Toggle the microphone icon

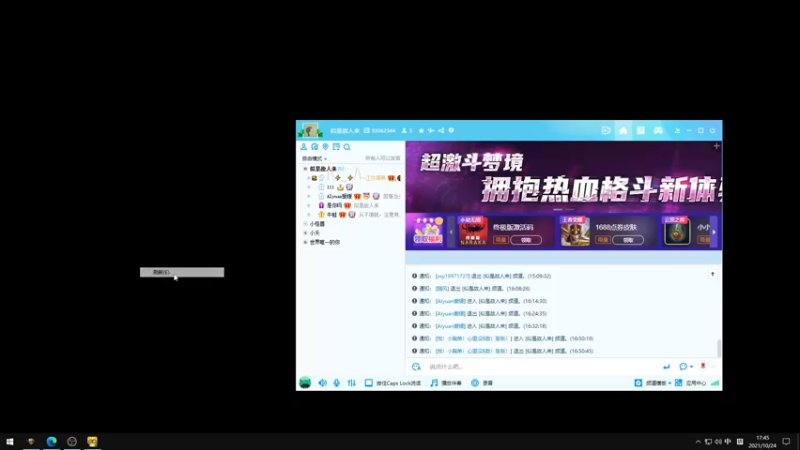337,383
